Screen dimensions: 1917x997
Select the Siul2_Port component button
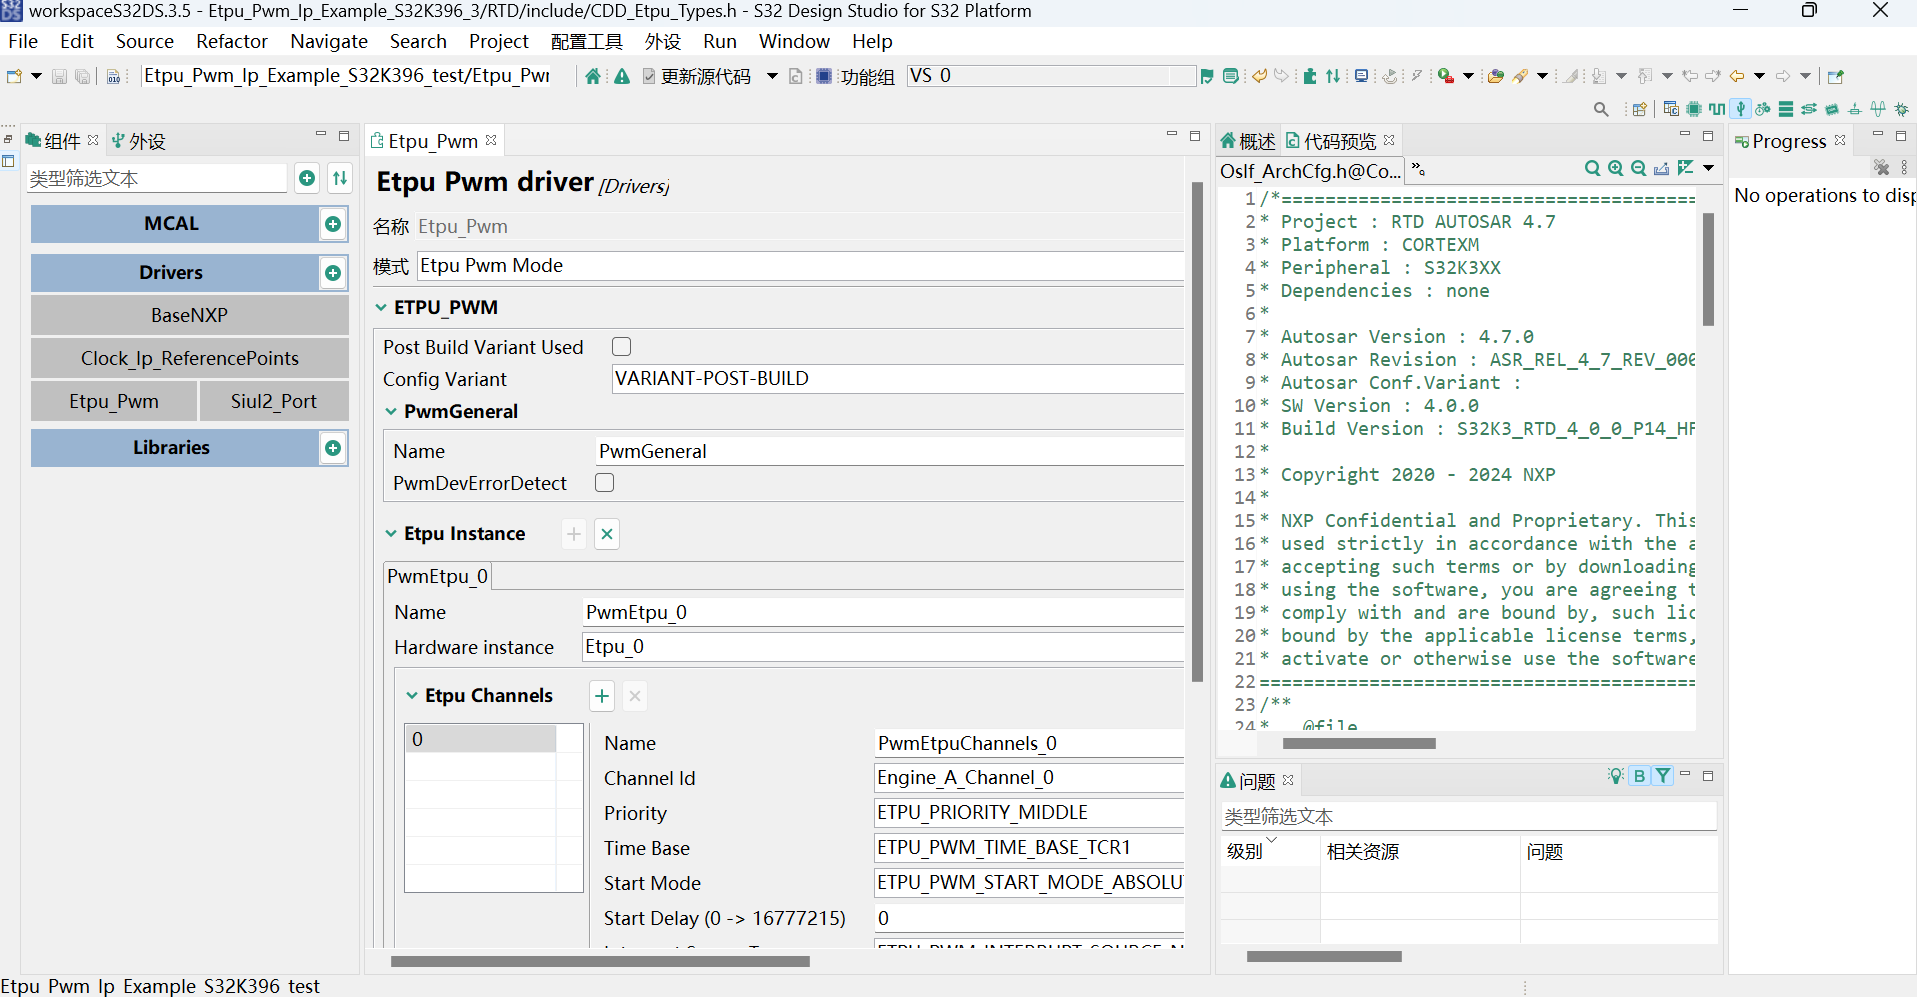pyautogui.click(x=273, y=401)
